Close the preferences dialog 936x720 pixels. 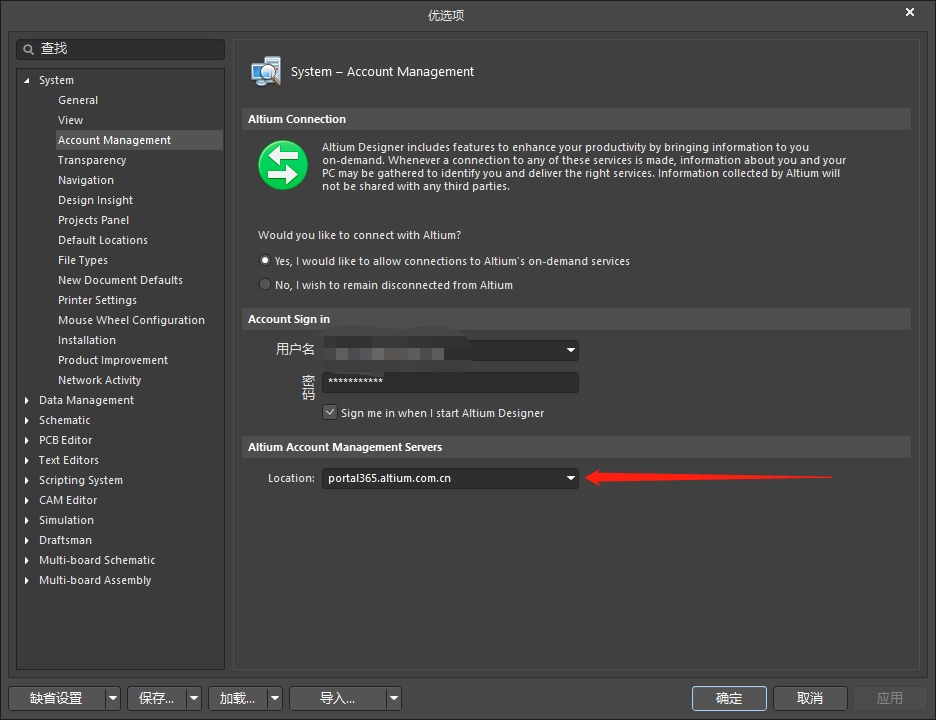pyautogui.click(x=910, y=13)
